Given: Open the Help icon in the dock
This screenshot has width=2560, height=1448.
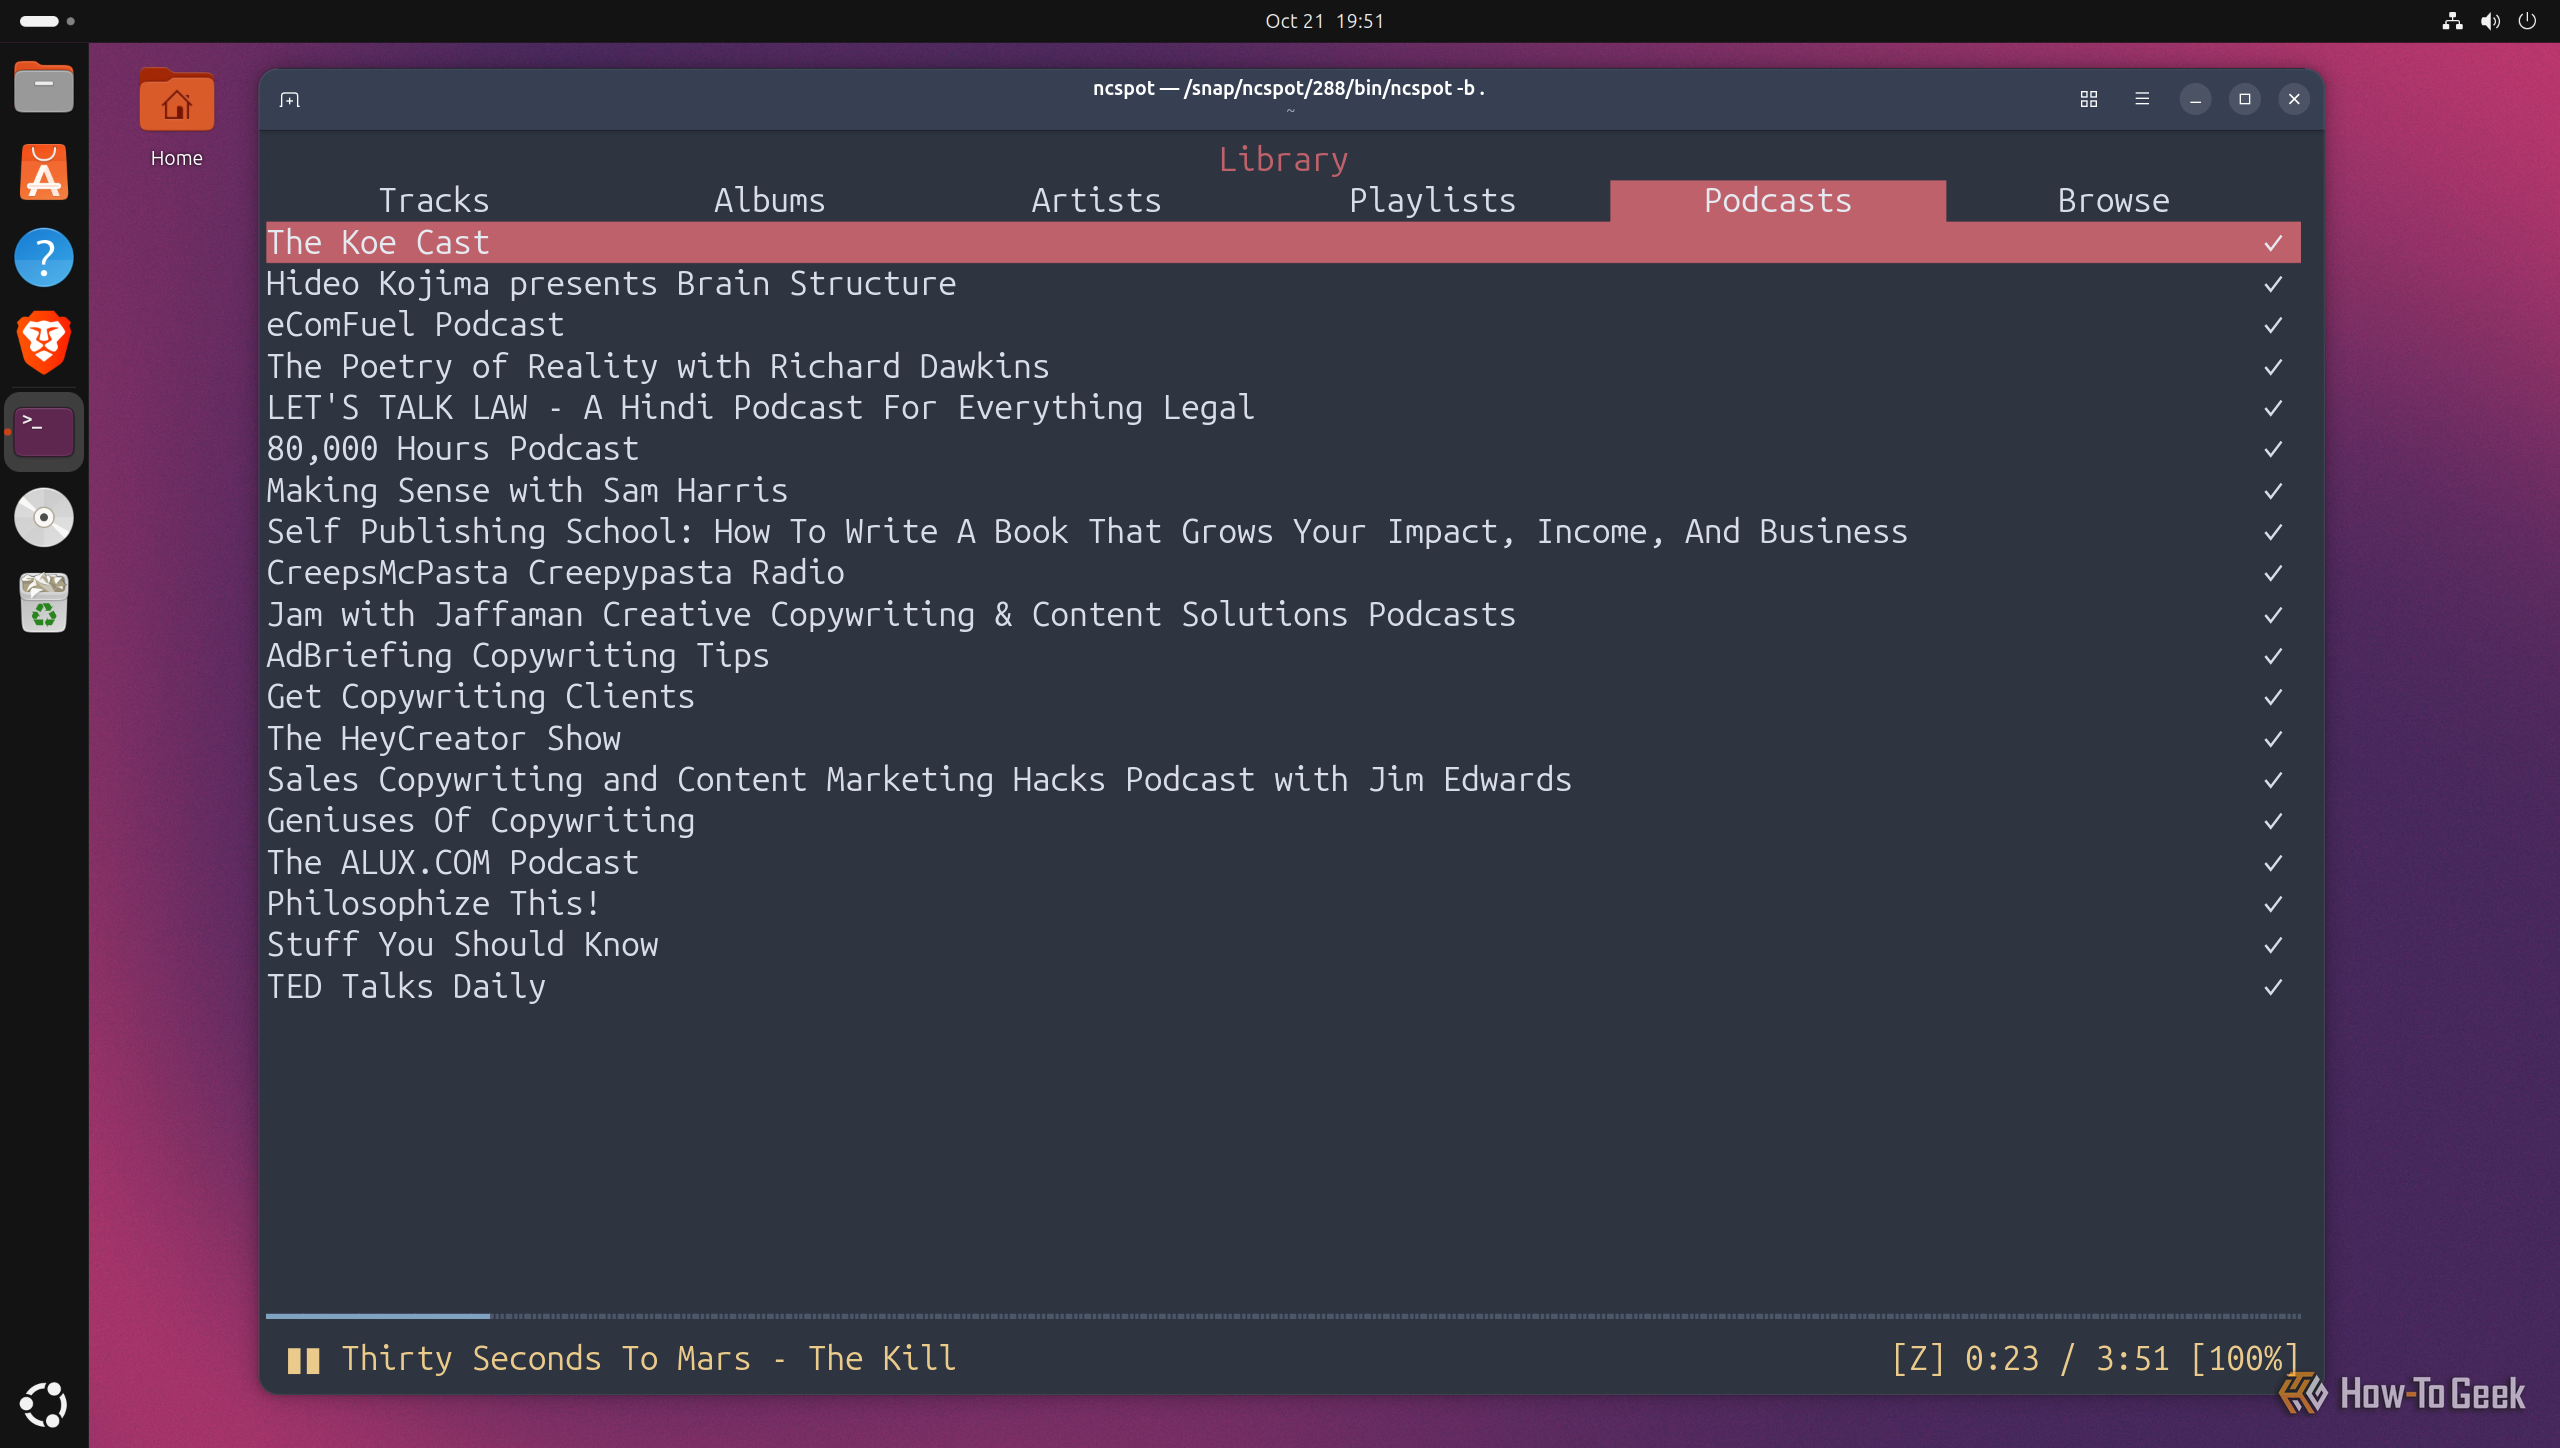Looking at the screenshot, I should (44, 258).
